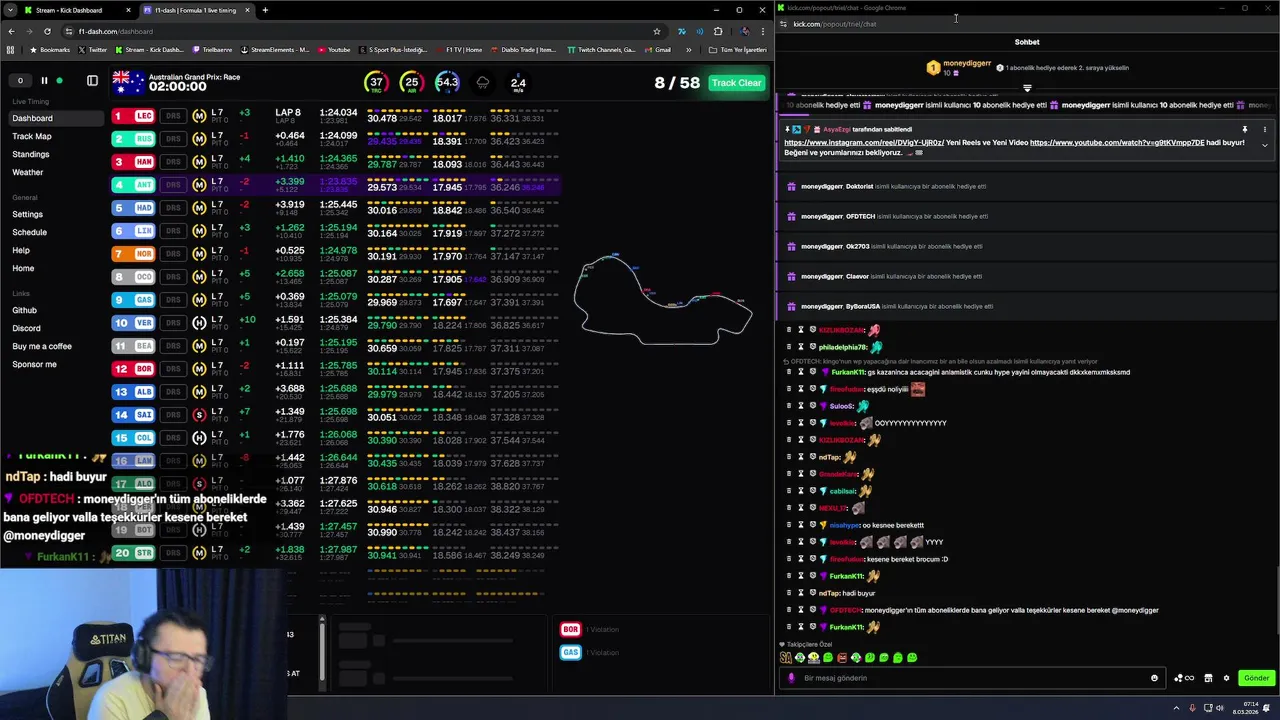Toggle the f1-dash sidebar panel icon
This screenshot has width=1280, height=720.
[92, 81]
